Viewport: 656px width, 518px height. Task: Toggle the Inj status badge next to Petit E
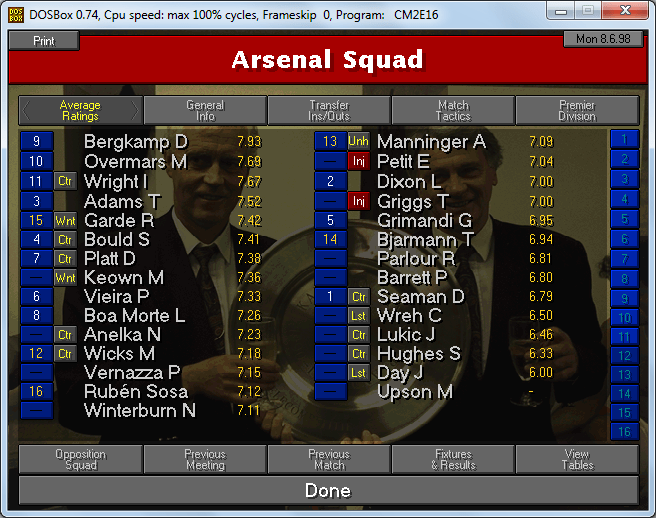tap(359, 161)
